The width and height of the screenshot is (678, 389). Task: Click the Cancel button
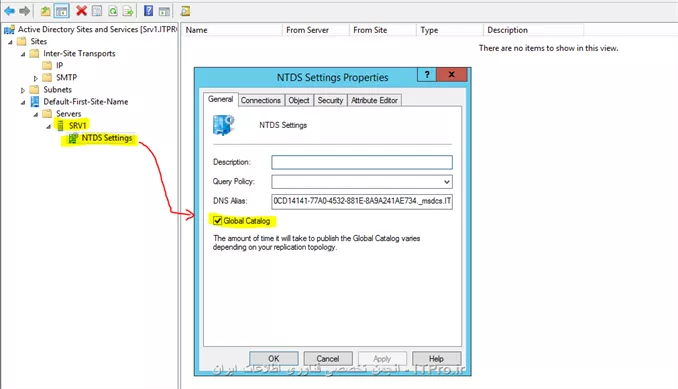pos(328,359)
